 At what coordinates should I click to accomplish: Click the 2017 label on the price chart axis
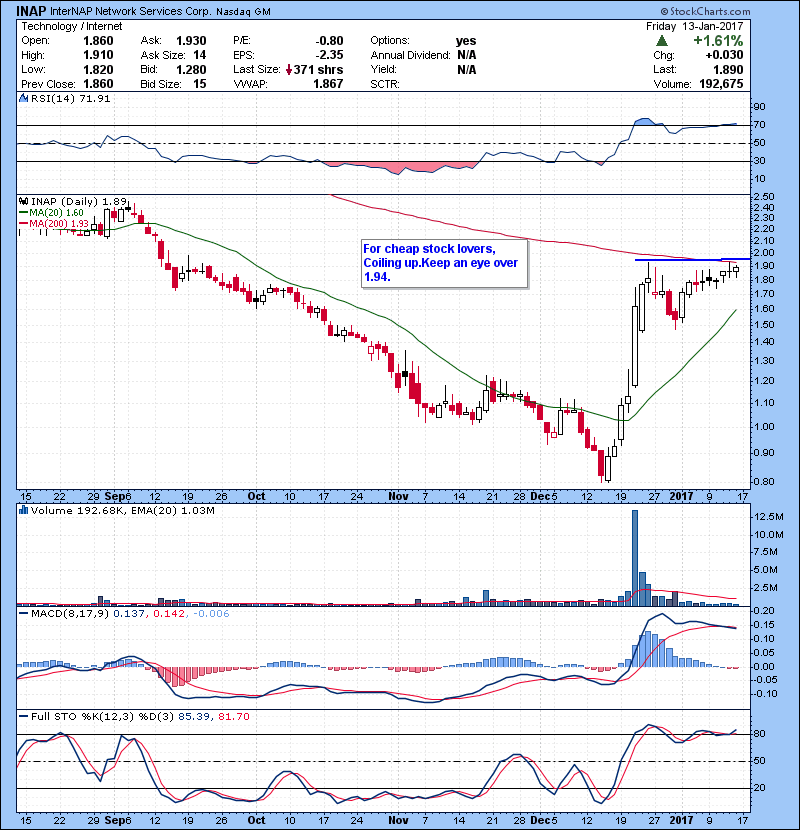coord(681,497)
